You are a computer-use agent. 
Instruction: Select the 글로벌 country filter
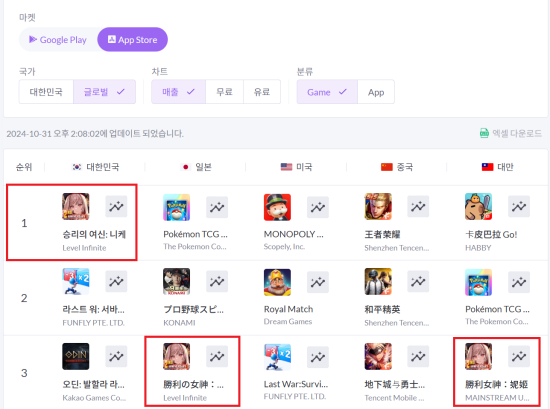tap(105, 92)
